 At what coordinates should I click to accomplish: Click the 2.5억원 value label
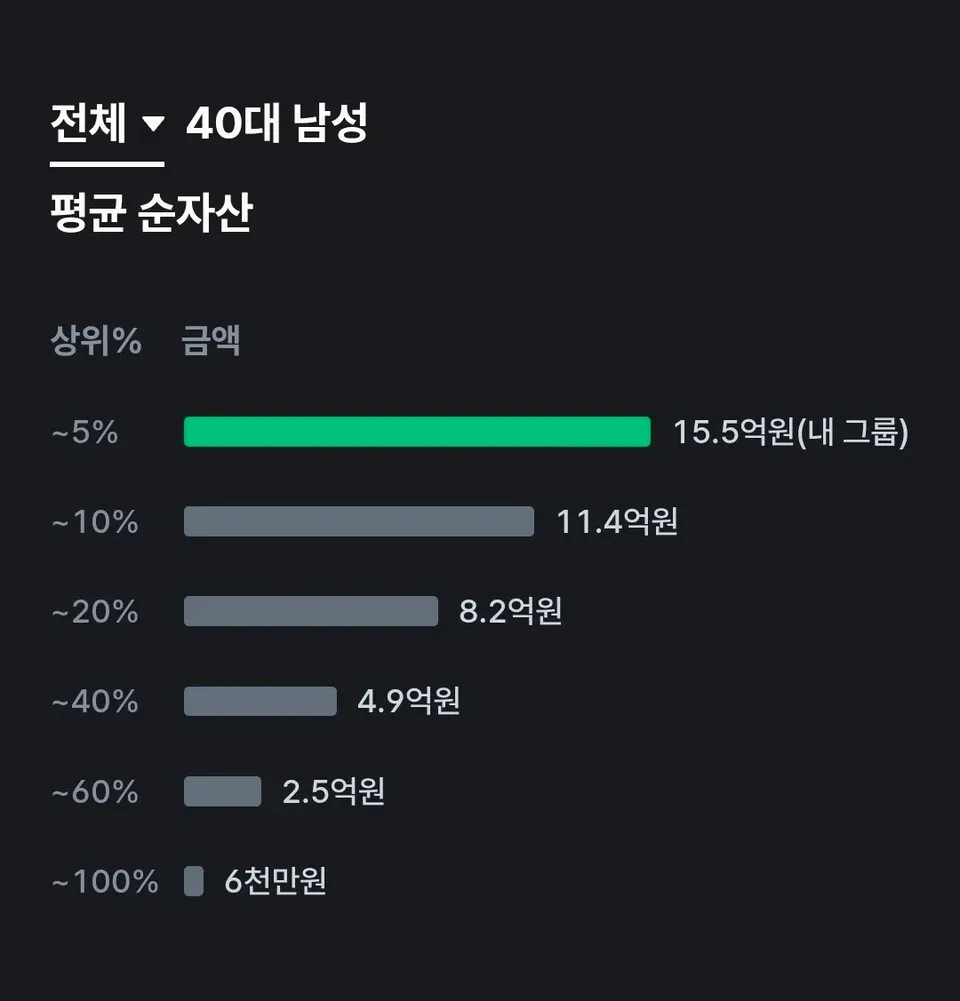[x=333, y=791]
